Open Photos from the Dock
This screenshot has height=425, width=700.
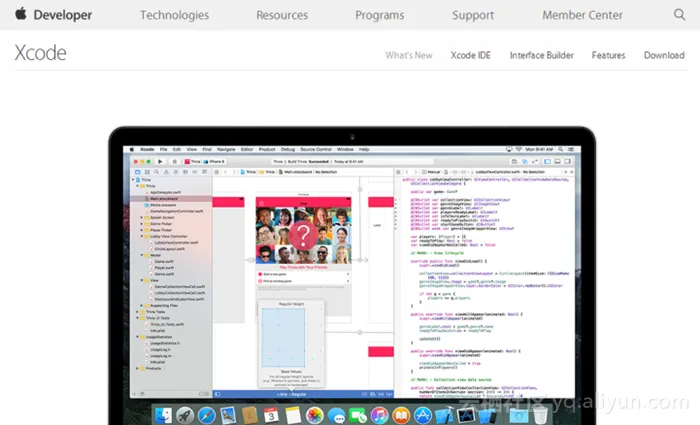(x=314, y=415)
